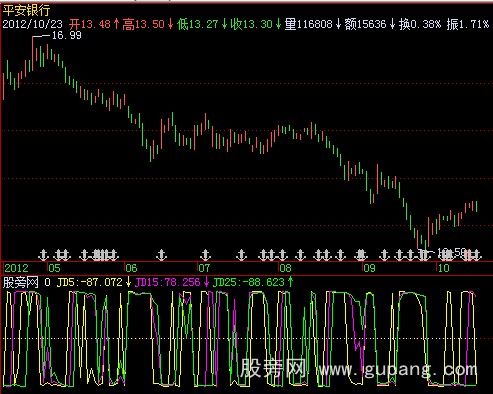Click the low price 低13.27 value

point(198,24)
